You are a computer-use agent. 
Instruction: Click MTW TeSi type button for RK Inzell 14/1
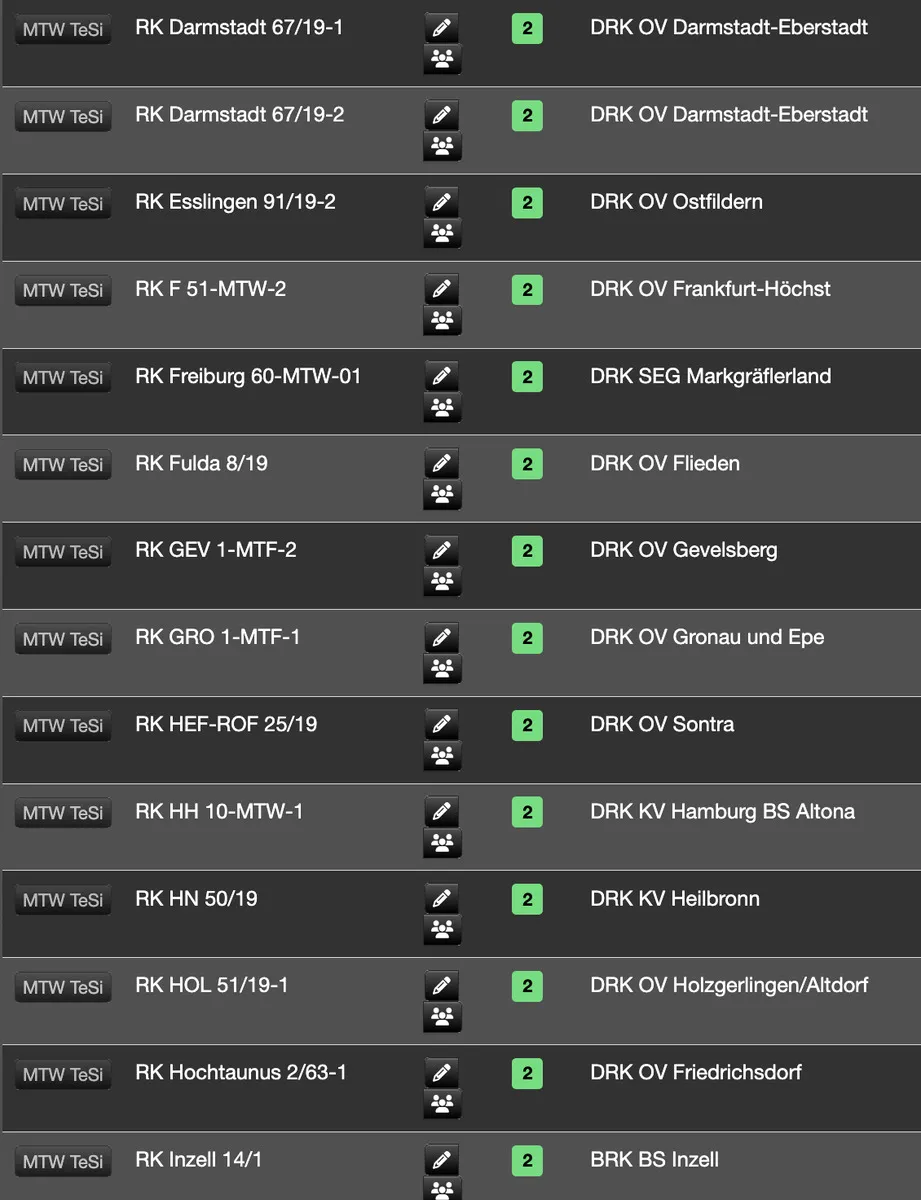click(63, 1161)
